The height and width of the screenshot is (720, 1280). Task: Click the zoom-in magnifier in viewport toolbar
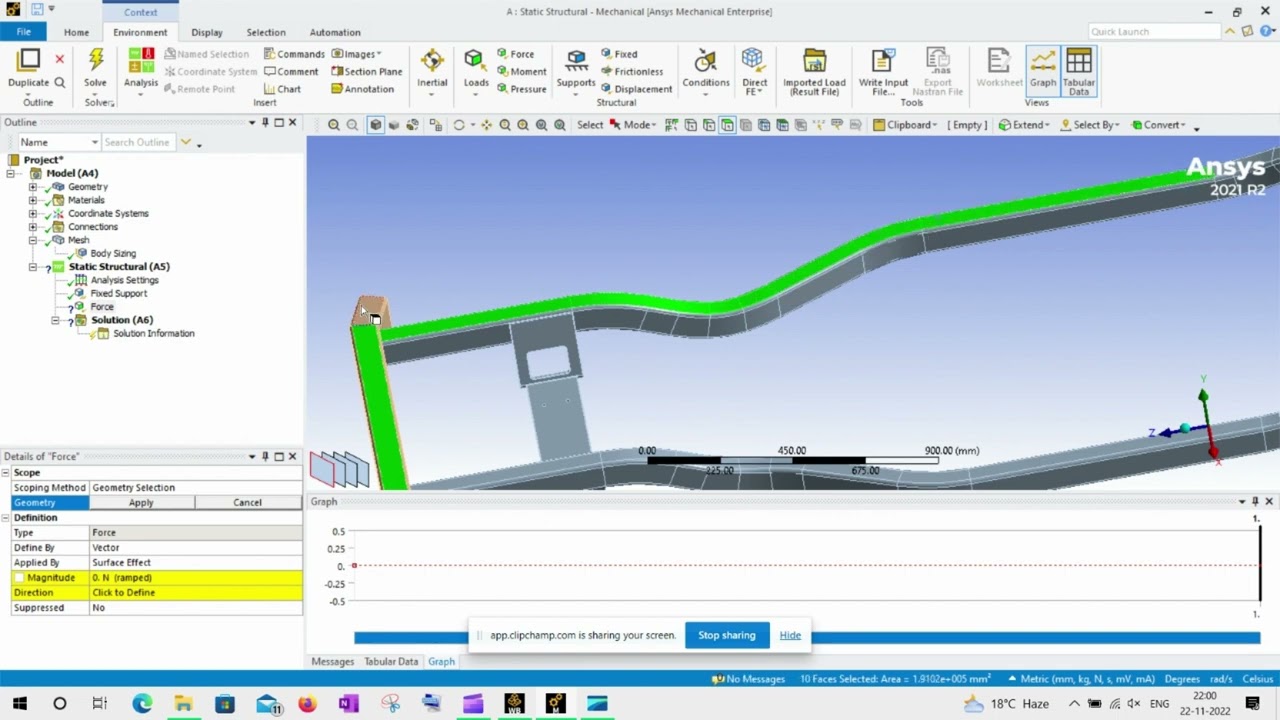click(x=334, y=125)
